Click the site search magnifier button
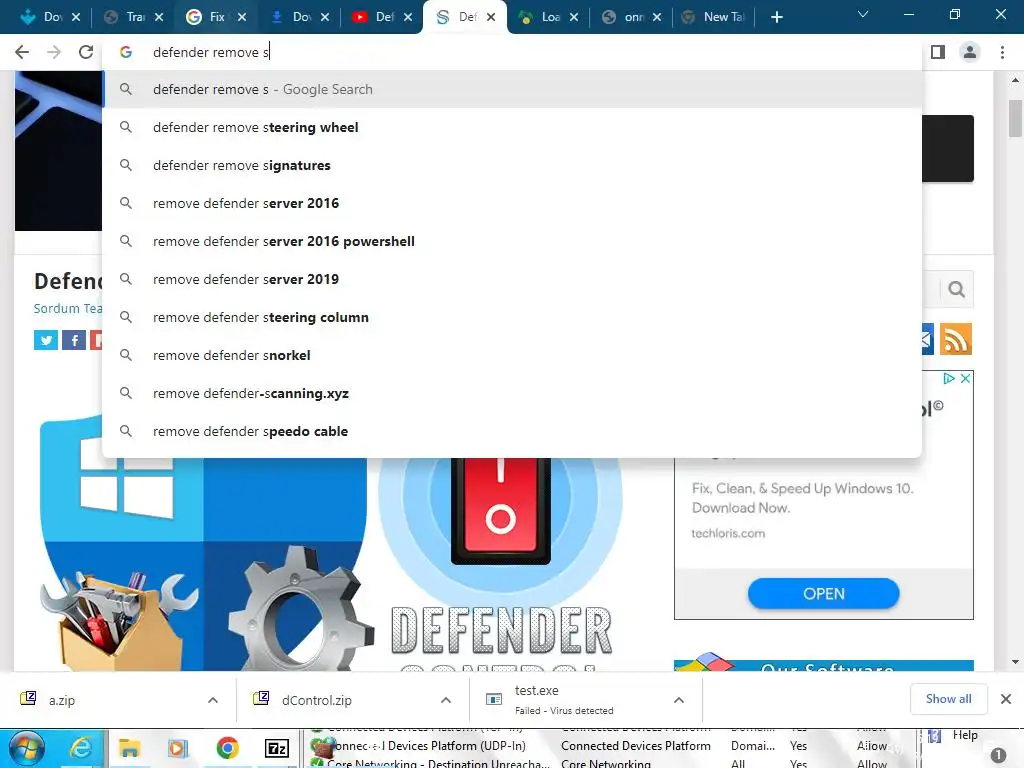1024x768 pixels. (957, 289)
